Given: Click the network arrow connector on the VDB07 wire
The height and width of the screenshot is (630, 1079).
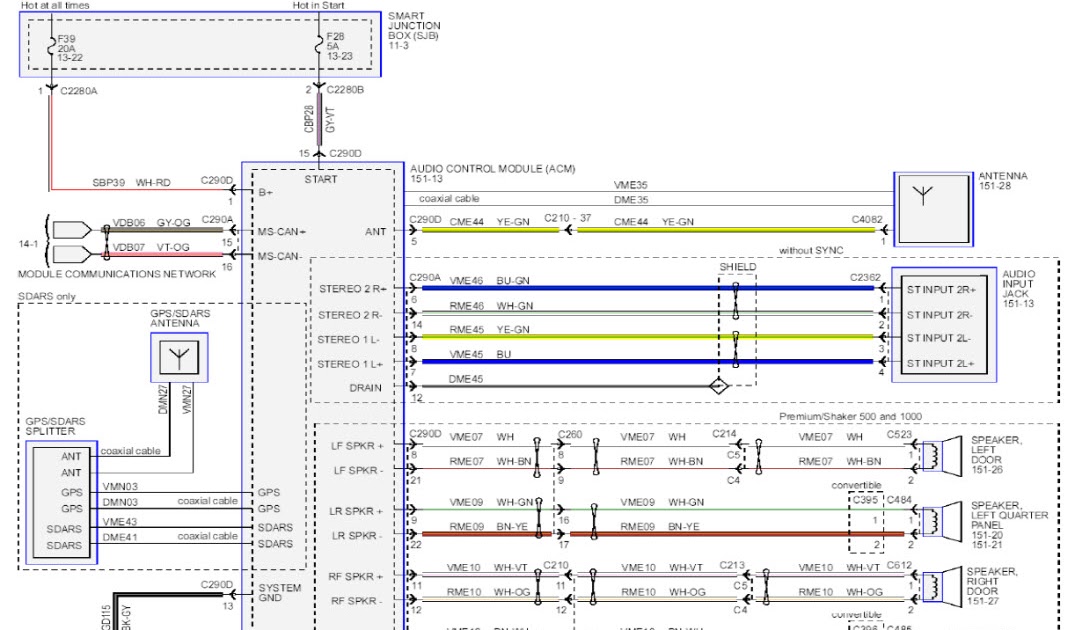Looking at the screenshot, I should point(72,254).
